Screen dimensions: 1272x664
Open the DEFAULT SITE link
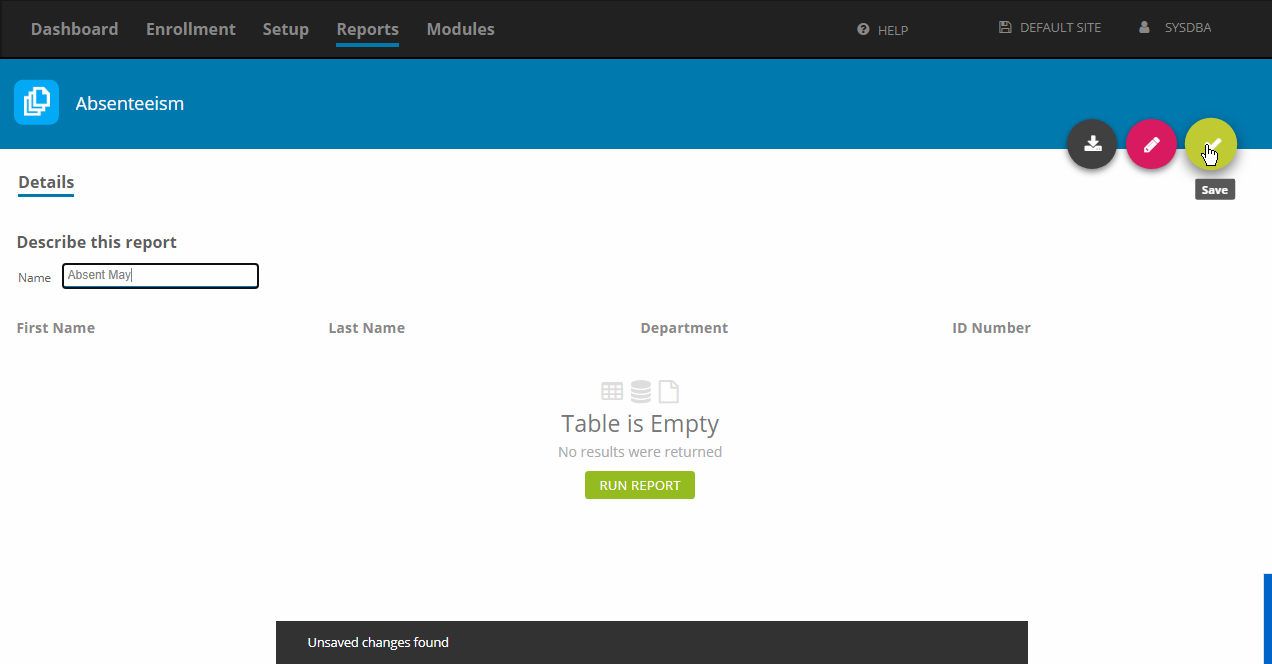coord(1059,27)
